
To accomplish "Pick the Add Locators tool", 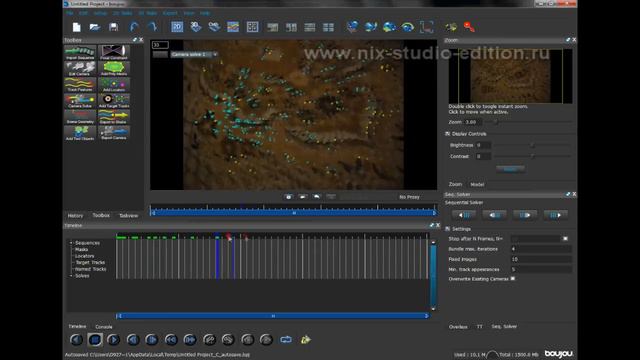I will pyautogui.click(x=114, y=84).
